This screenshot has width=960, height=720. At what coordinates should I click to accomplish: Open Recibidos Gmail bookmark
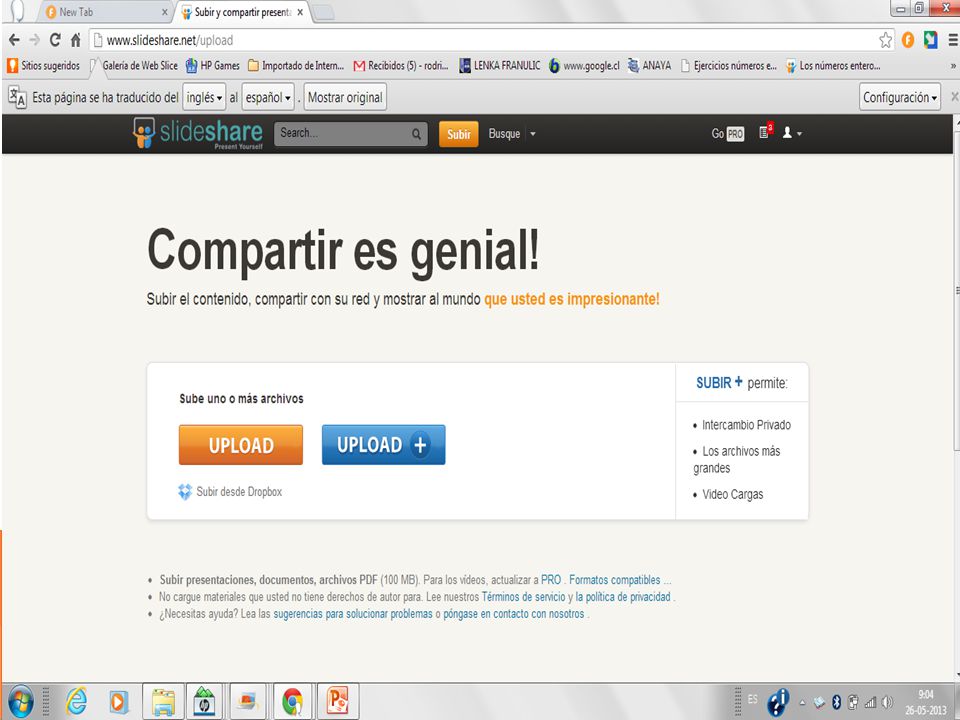click(x=401, y=66)
